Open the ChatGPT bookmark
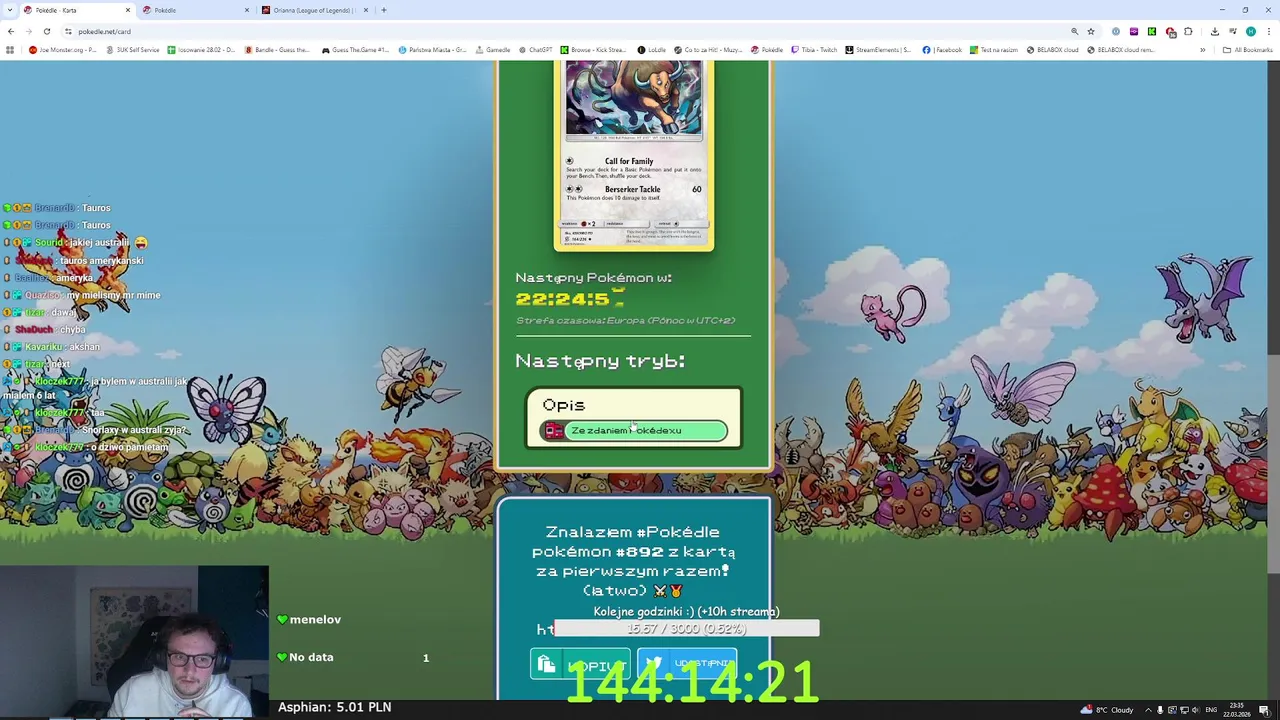The image size is (1280, 720). coord(535,50)
